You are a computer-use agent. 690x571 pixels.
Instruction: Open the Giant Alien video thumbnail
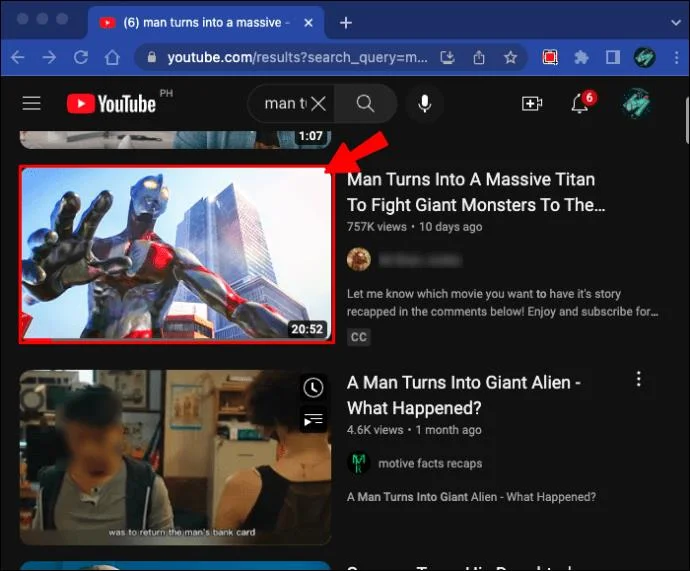click(175, 458)
